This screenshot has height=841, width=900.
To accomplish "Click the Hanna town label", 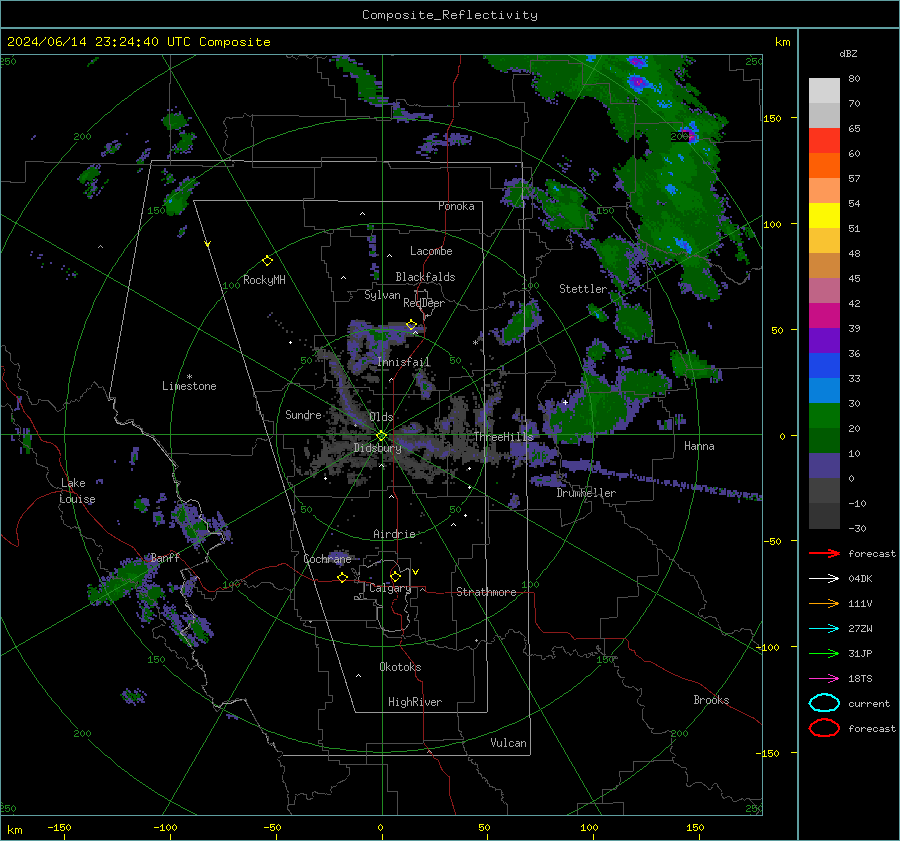I will (699, 446).
